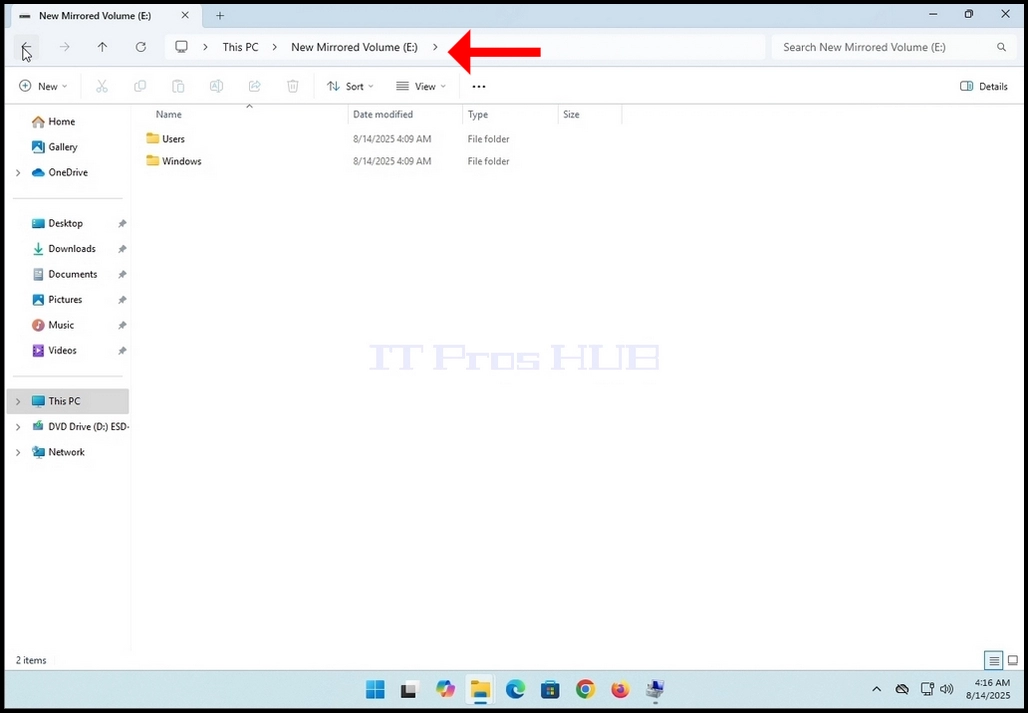Close the New Mirrored Volume (E:) tab
1028x713 pixels.
(186, 15)
